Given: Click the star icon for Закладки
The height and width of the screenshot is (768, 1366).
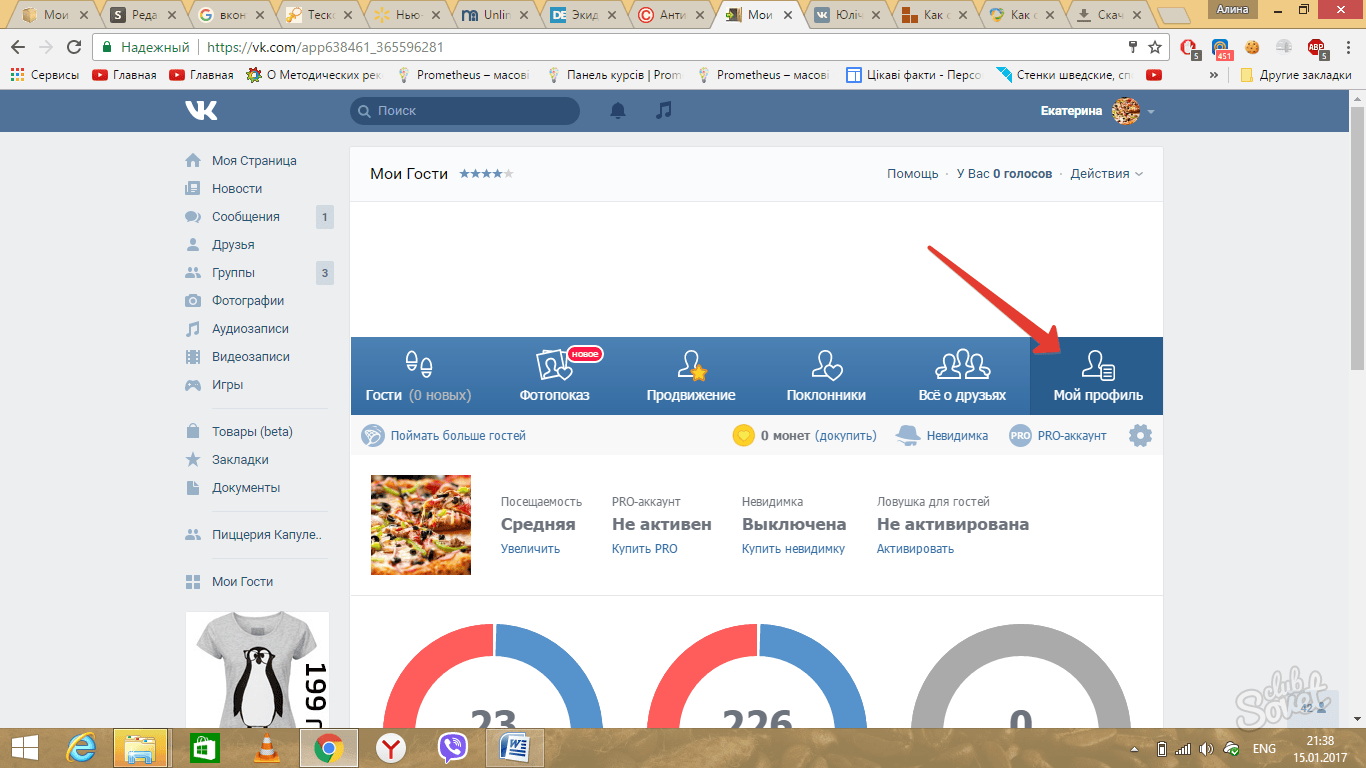Looking at the screenshot, I should (x=193, y=460).
